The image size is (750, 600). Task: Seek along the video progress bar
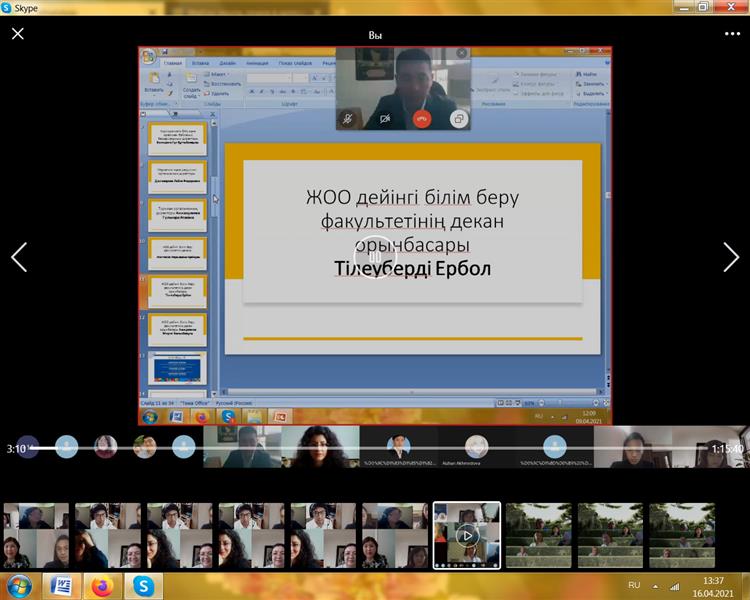[x=375, y=448]
